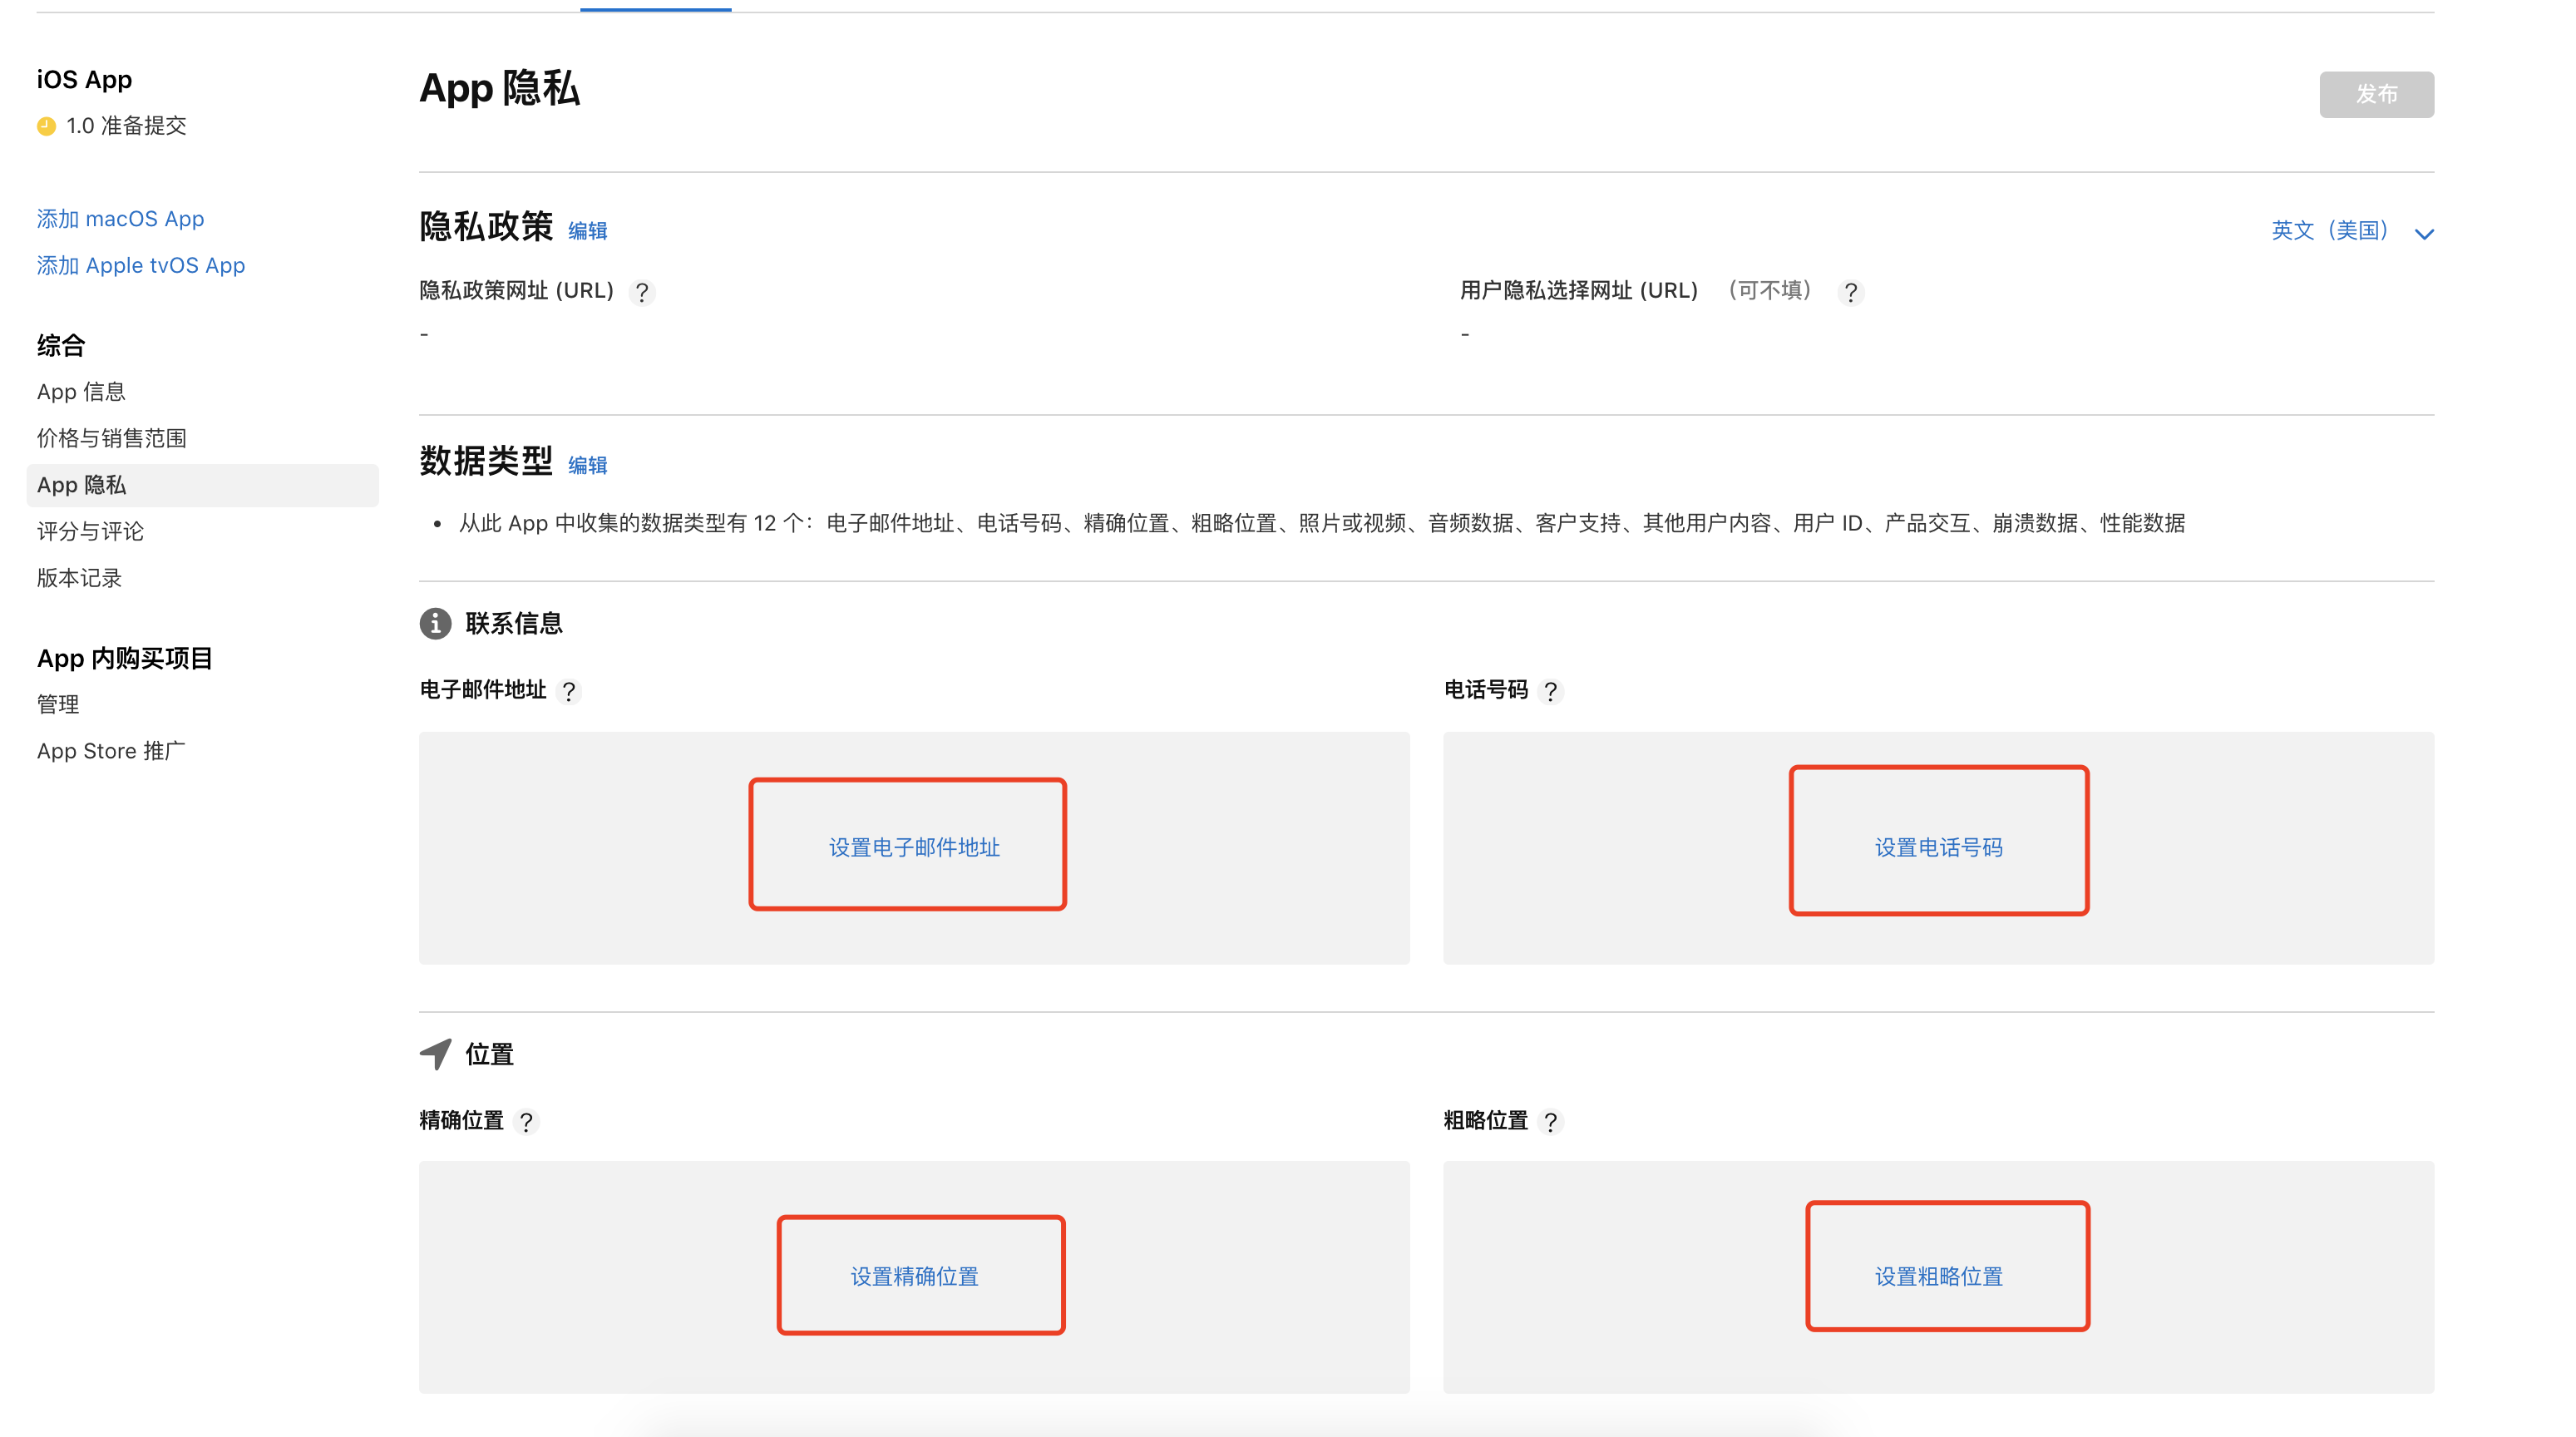This screenshot has height=1437, width=2576.
Task: Click the 发布 button
Action: click(x=2377, y=94)
